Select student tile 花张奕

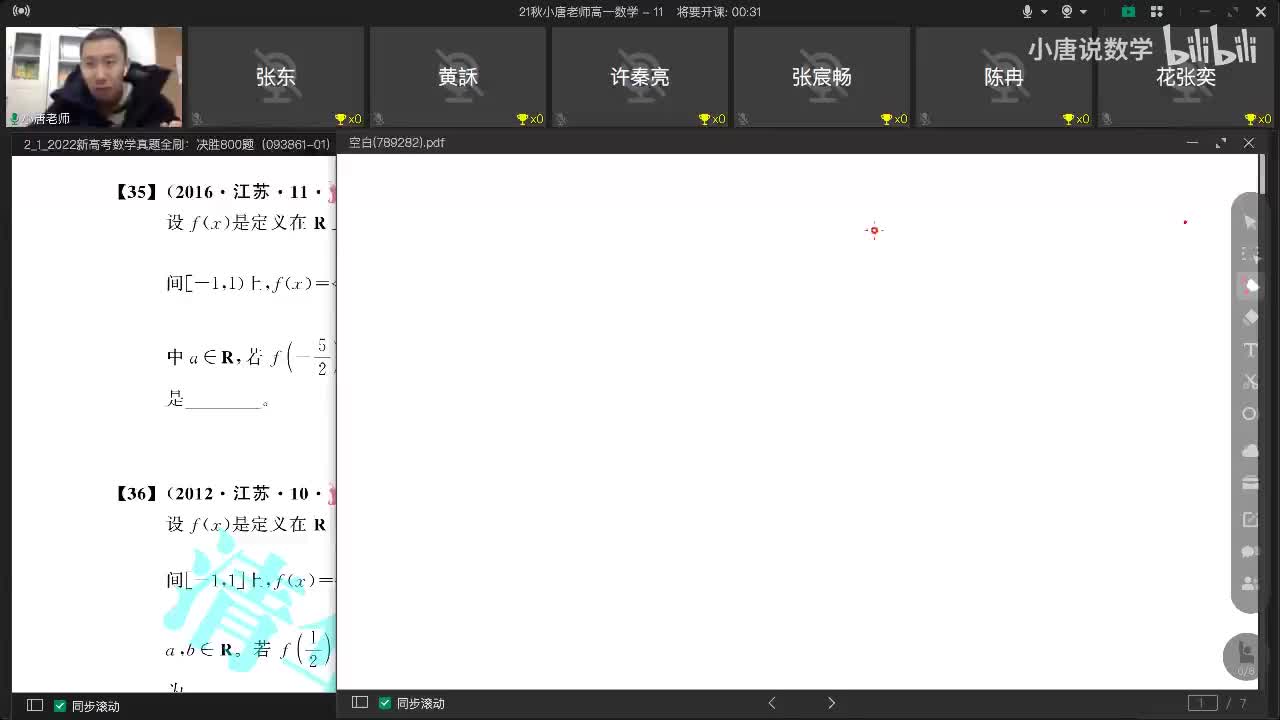1186,77
